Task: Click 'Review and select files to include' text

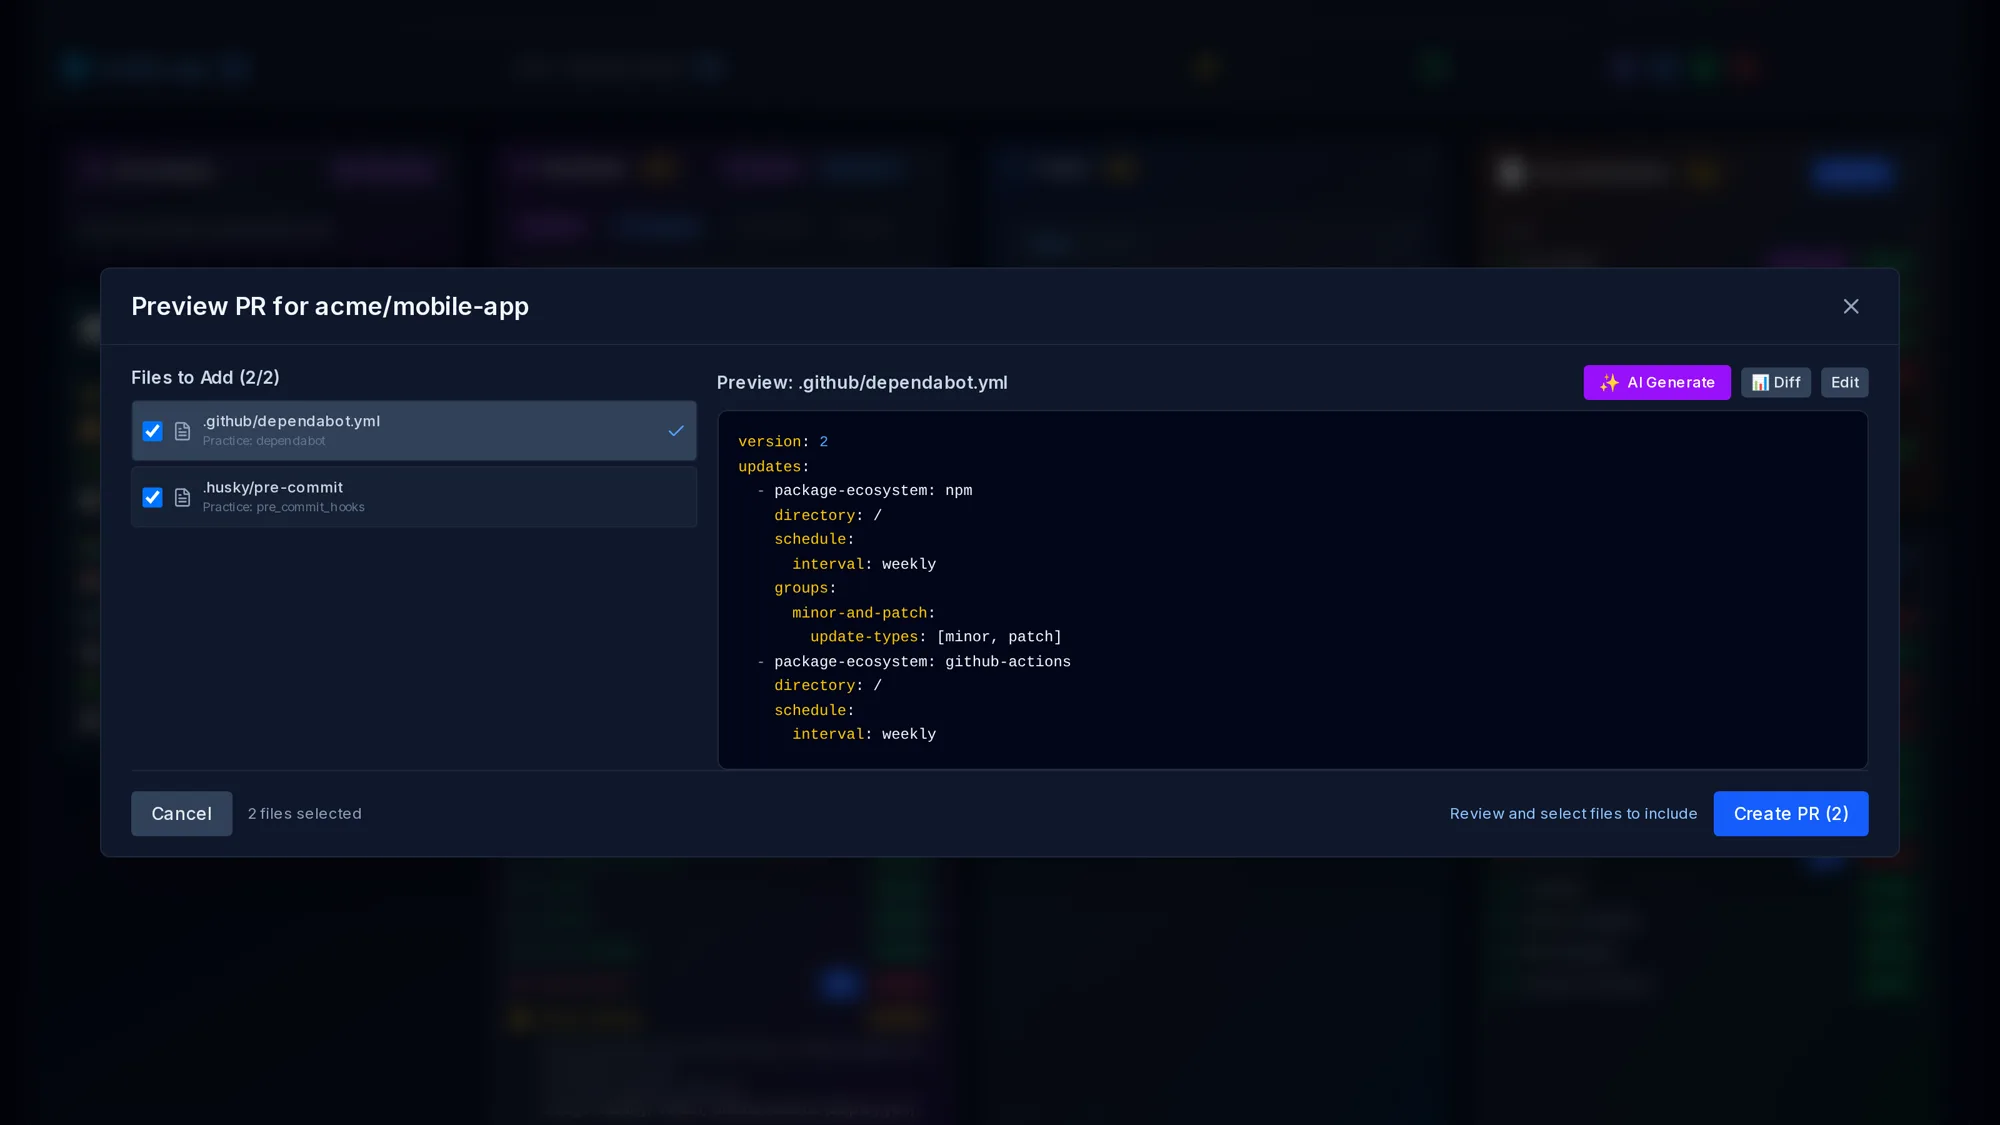Action: [1573, 813]
